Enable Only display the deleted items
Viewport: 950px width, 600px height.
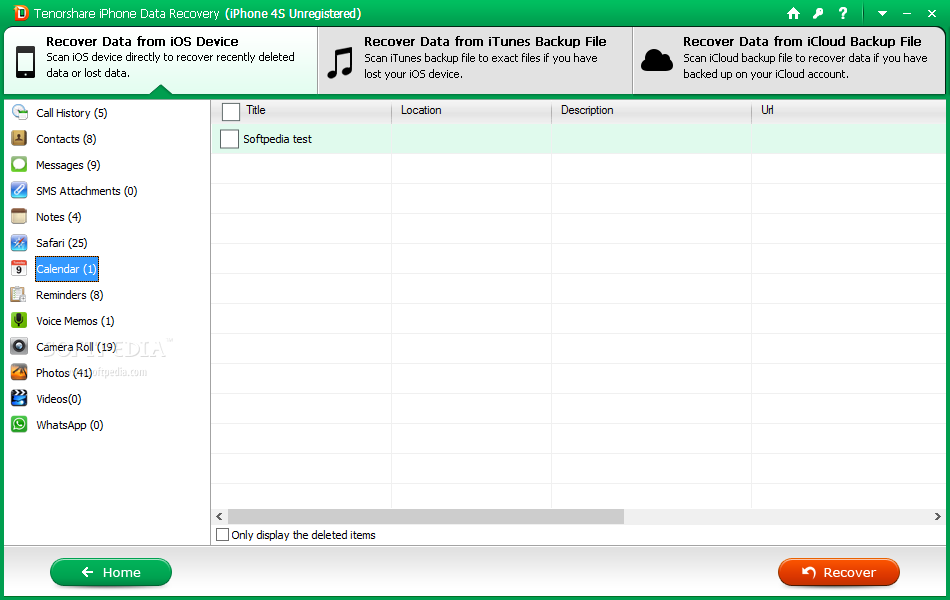point(222,535)
